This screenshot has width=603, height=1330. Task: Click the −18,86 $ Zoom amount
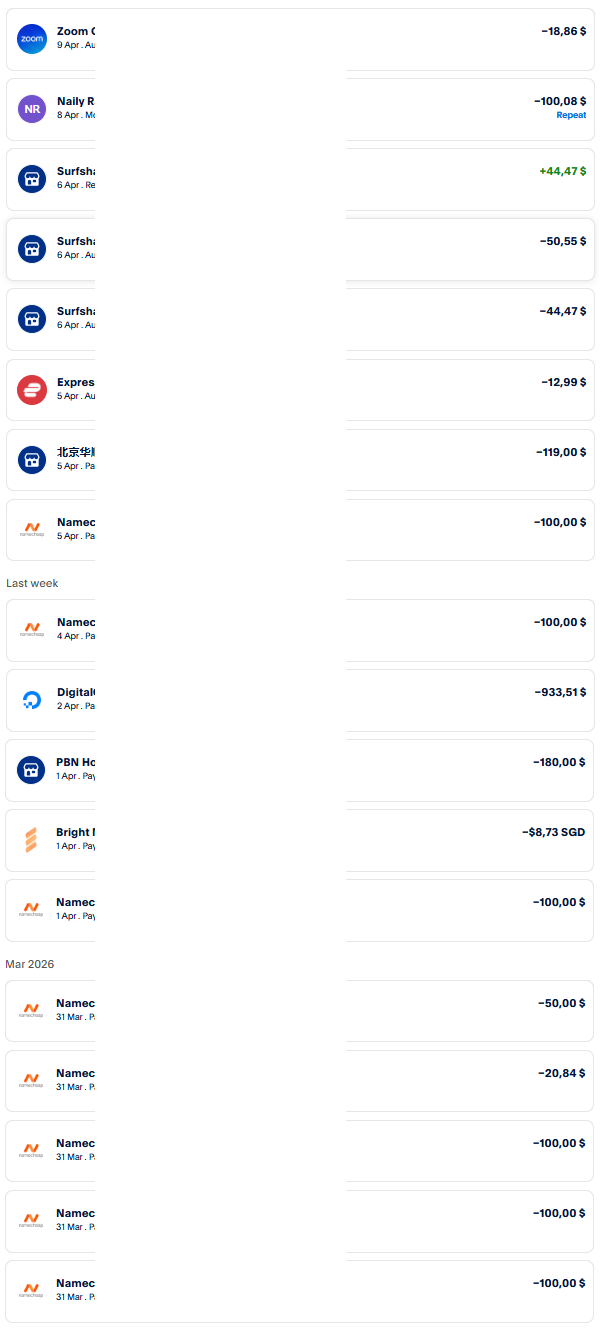[563, 32]
